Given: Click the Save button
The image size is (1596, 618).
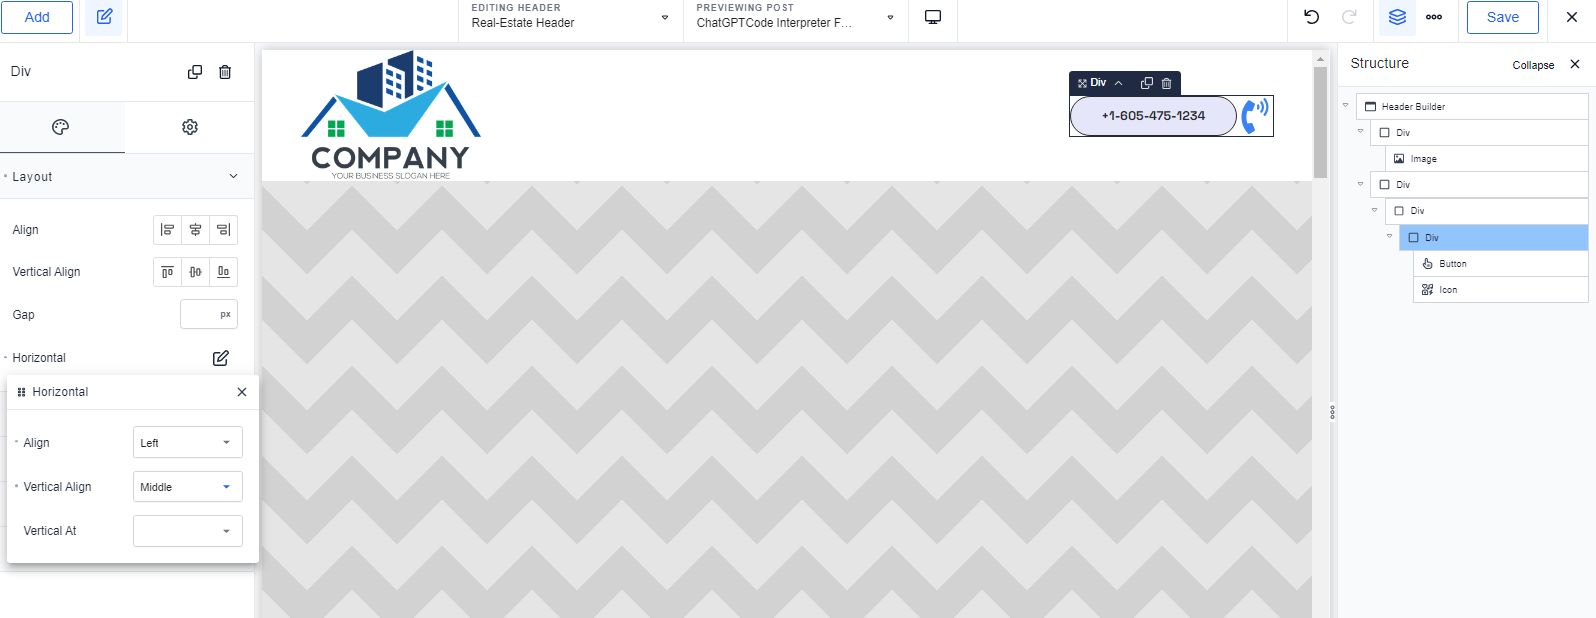Looking at the screenshot, I should 1502,17.
